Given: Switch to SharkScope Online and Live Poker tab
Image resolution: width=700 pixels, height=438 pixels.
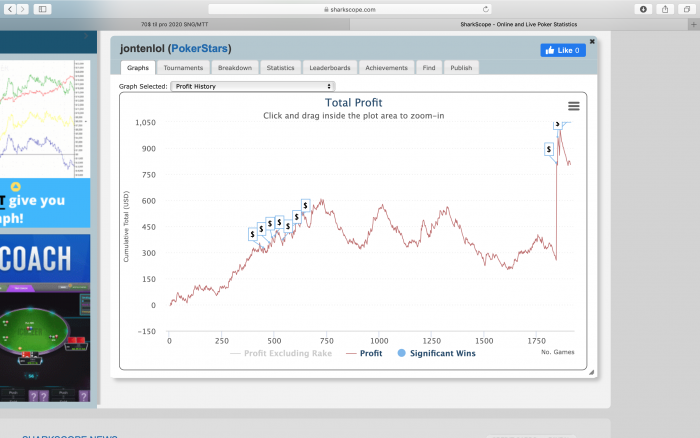Looking at the screenshot, I should tap(519, 25).
